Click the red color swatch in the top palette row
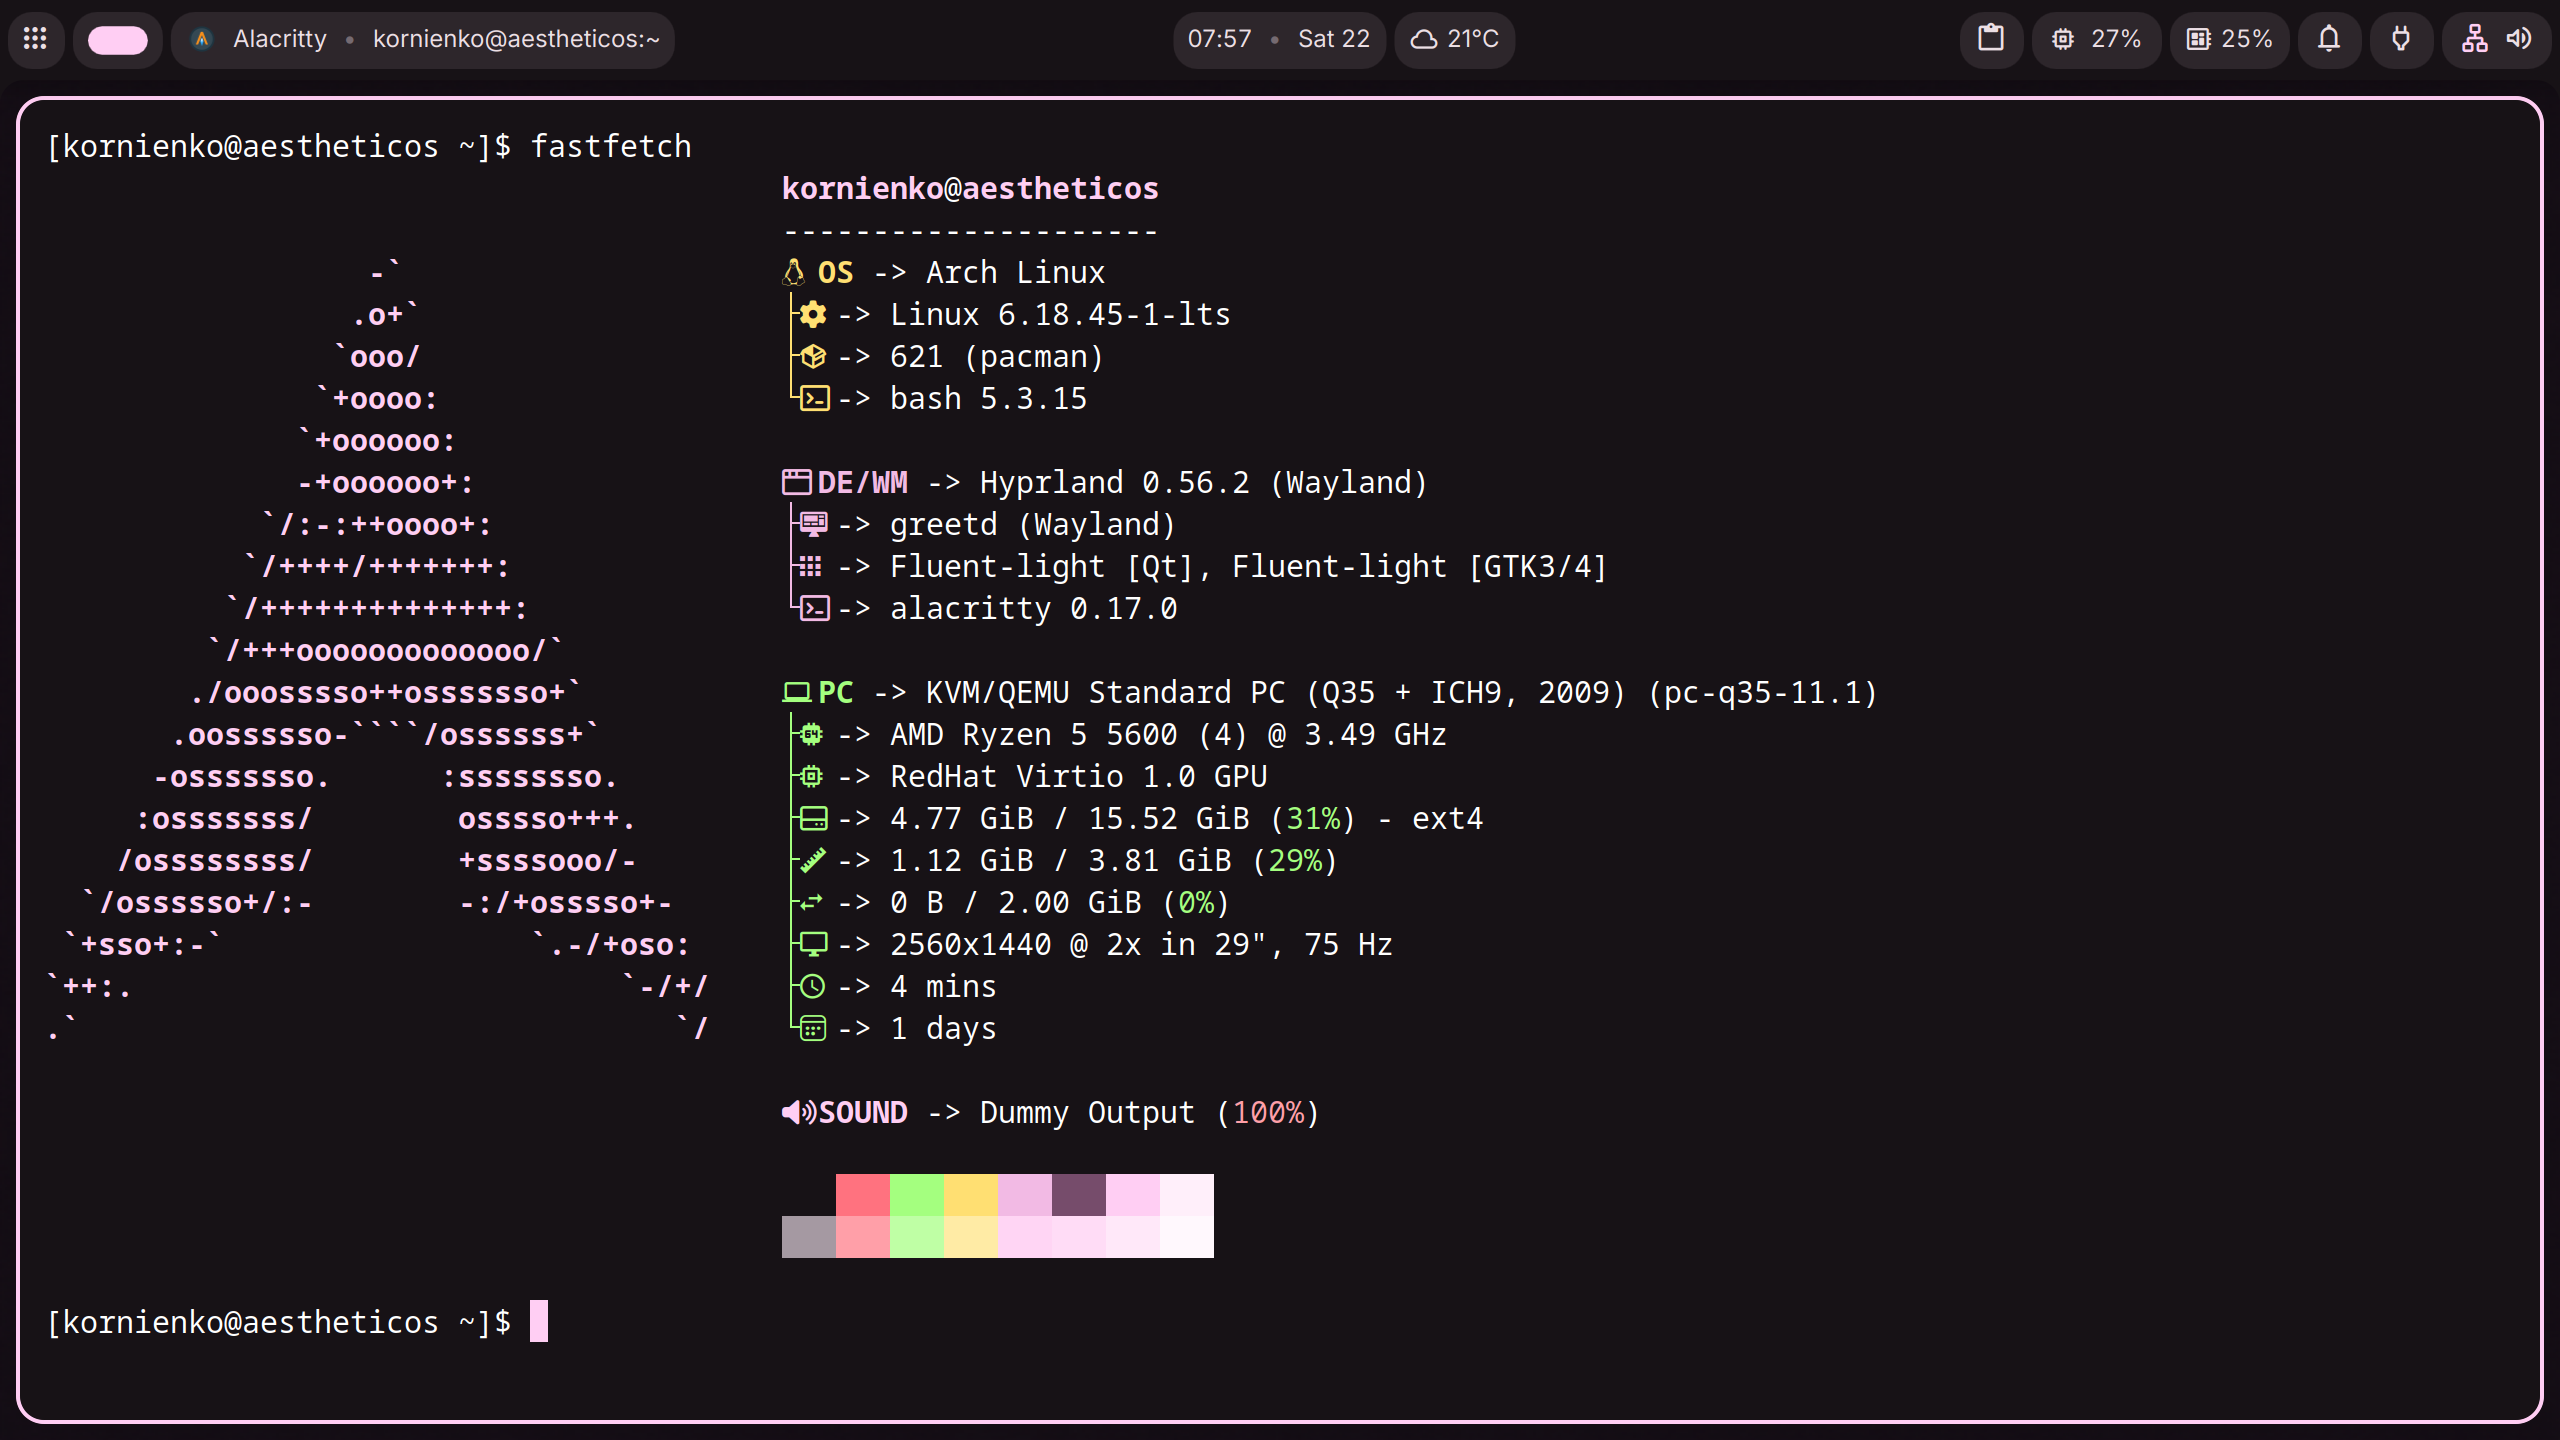 [x=863, y=1195]
